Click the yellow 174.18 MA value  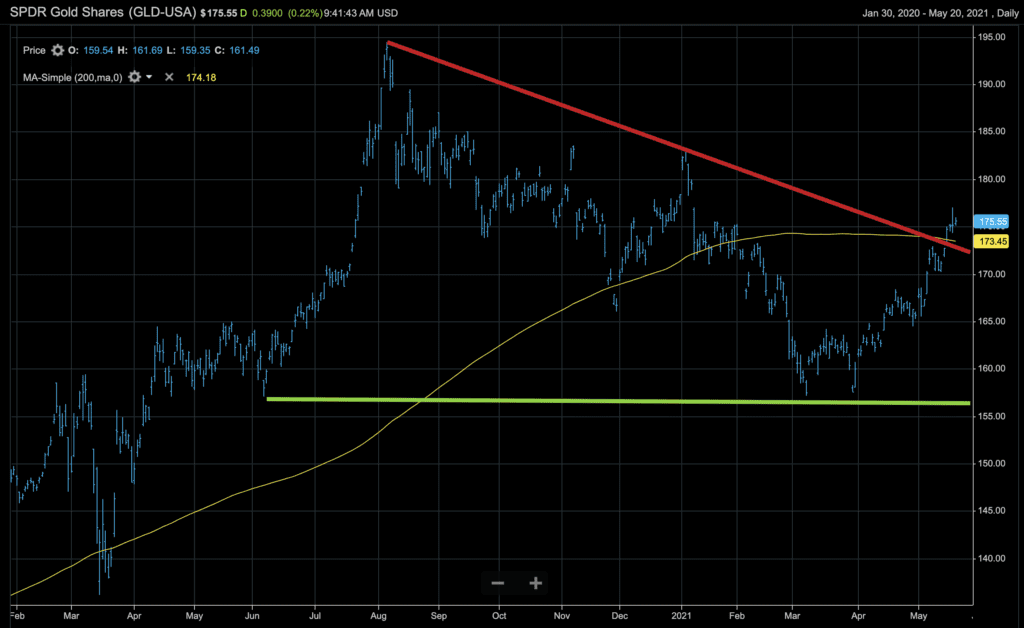(x=202, y=77)
